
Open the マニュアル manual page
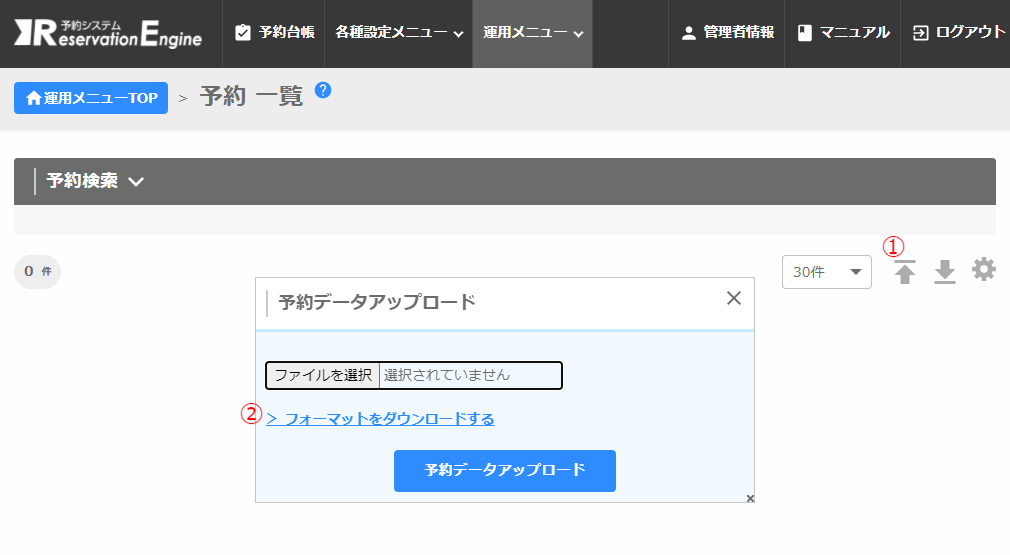tap(843, 33)
